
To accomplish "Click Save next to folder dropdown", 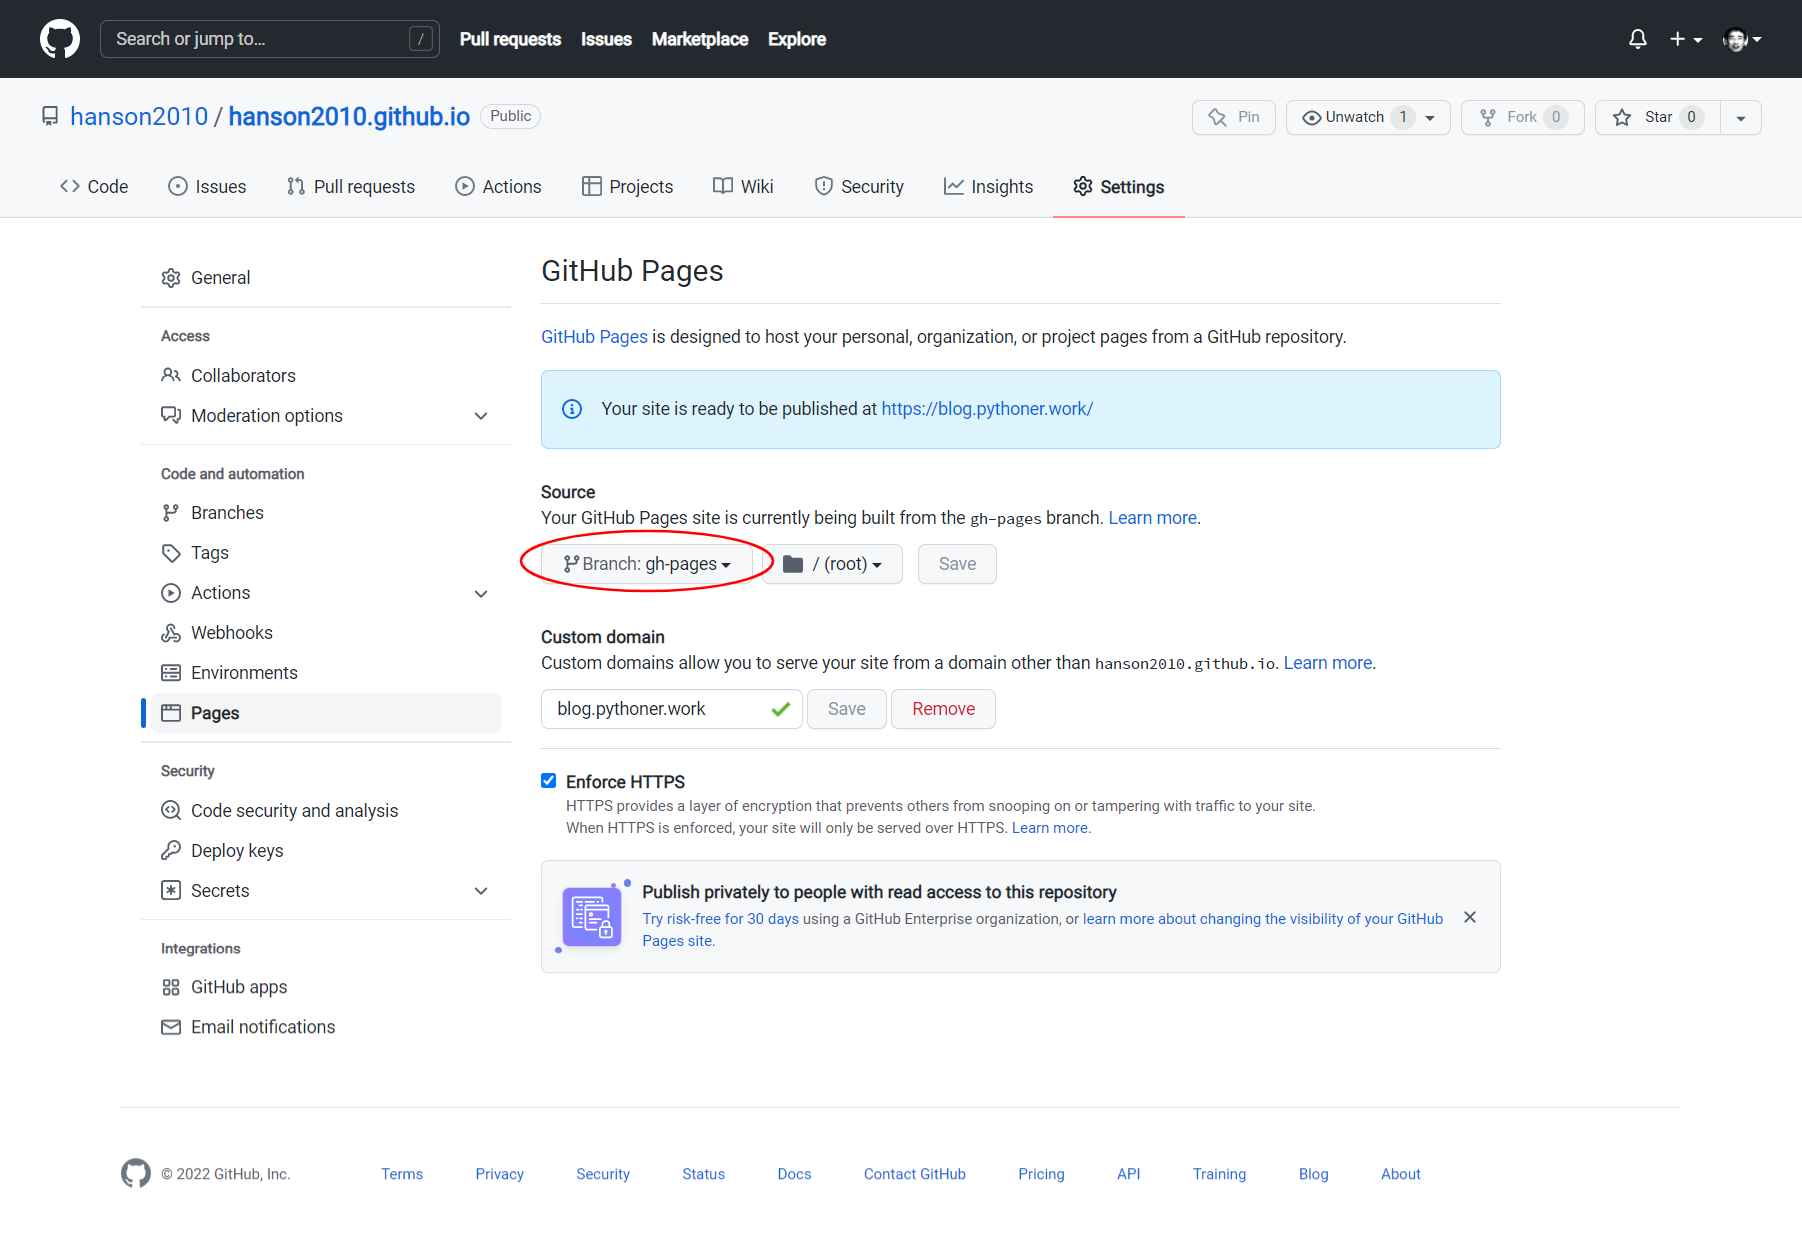I will coord(957,564).
